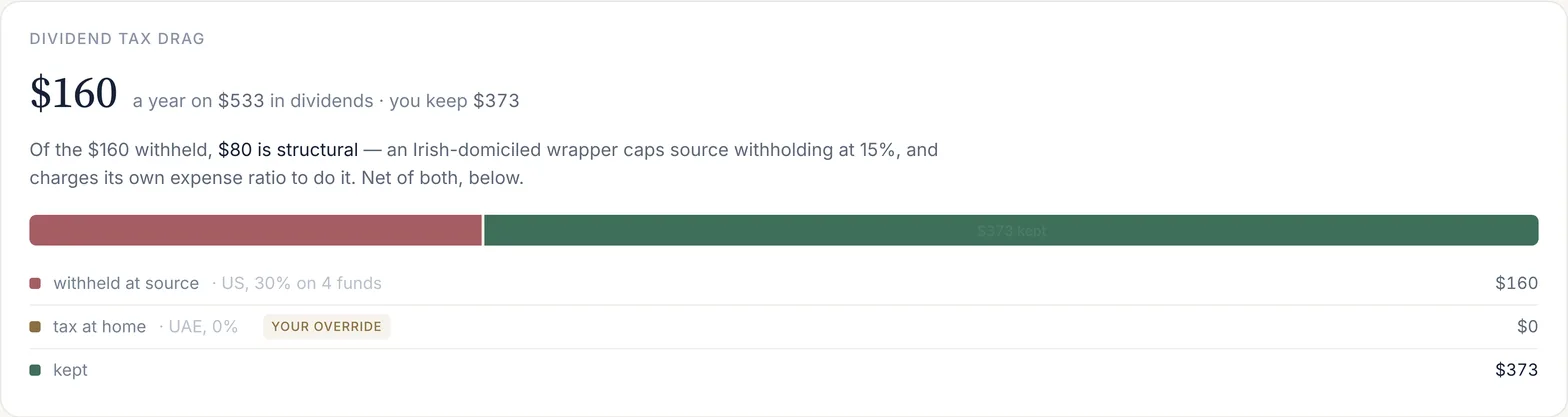The height and width of the screenshot is (417, 1568).
Task: Click the green kept legend swatch
Action: pyautogui.click(x=35, y=370)
